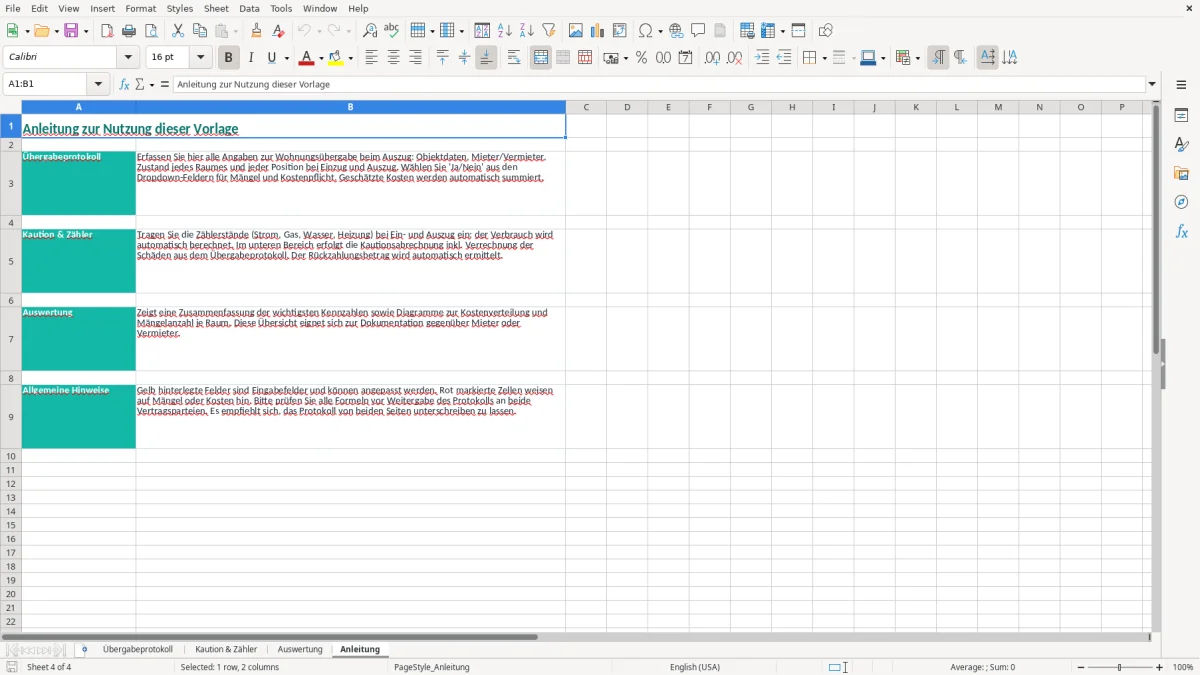Click the status bar zoom slider
Image resolution: width=1200 pixels, height=675 pixels.
(x=1120, y=667)
